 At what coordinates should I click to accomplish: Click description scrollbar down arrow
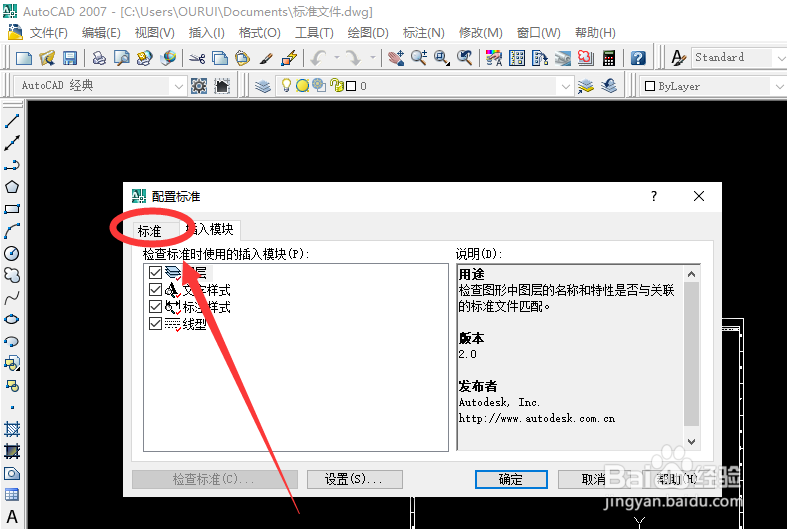691,442
